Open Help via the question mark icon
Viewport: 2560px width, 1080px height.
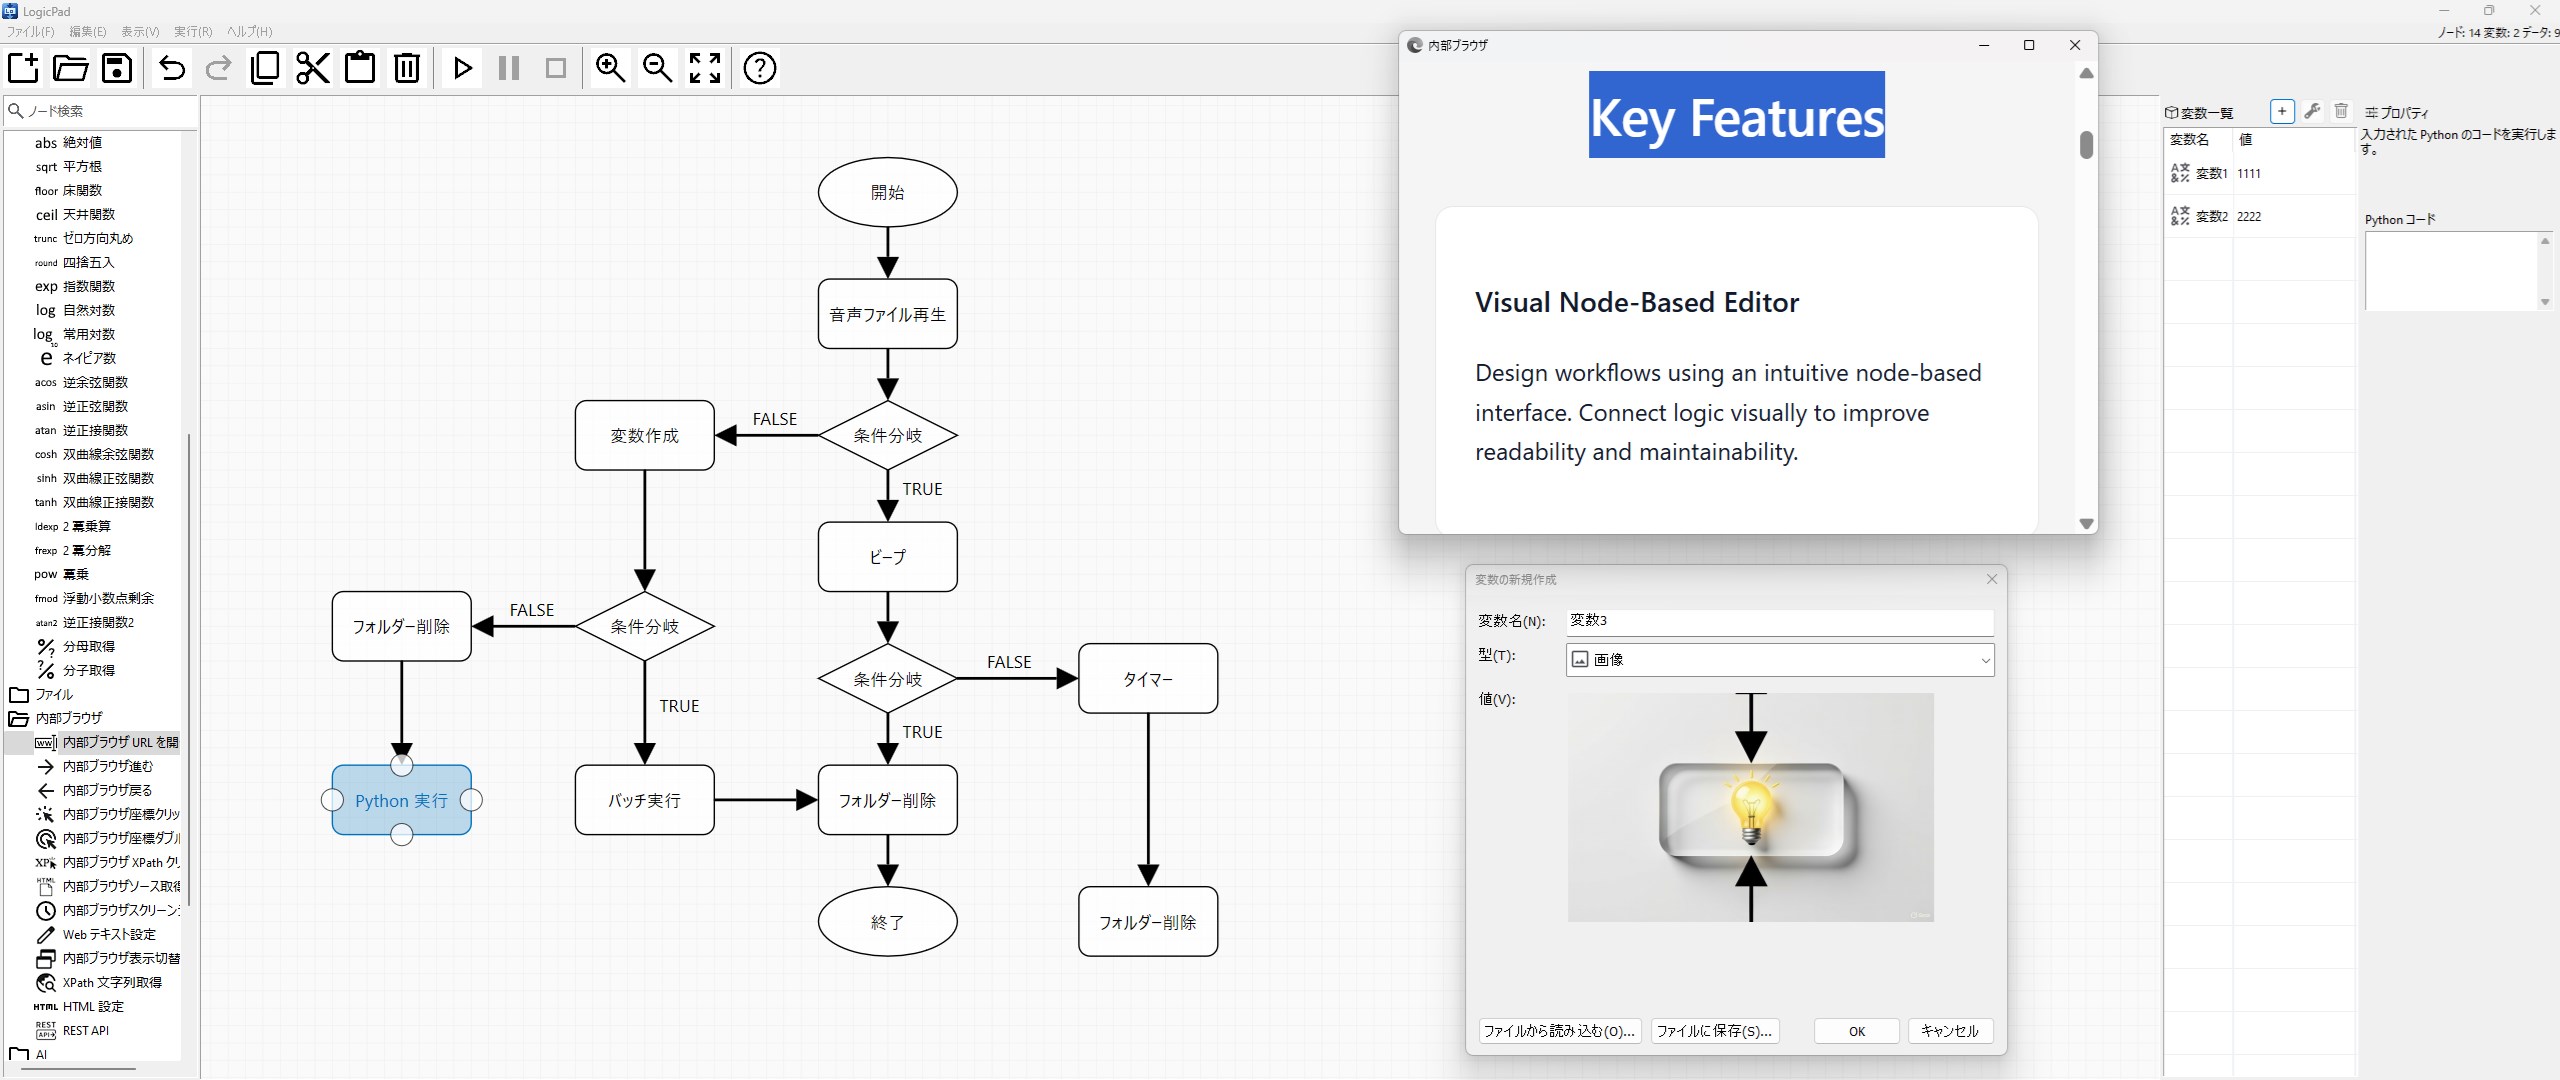tap(760, 68)
